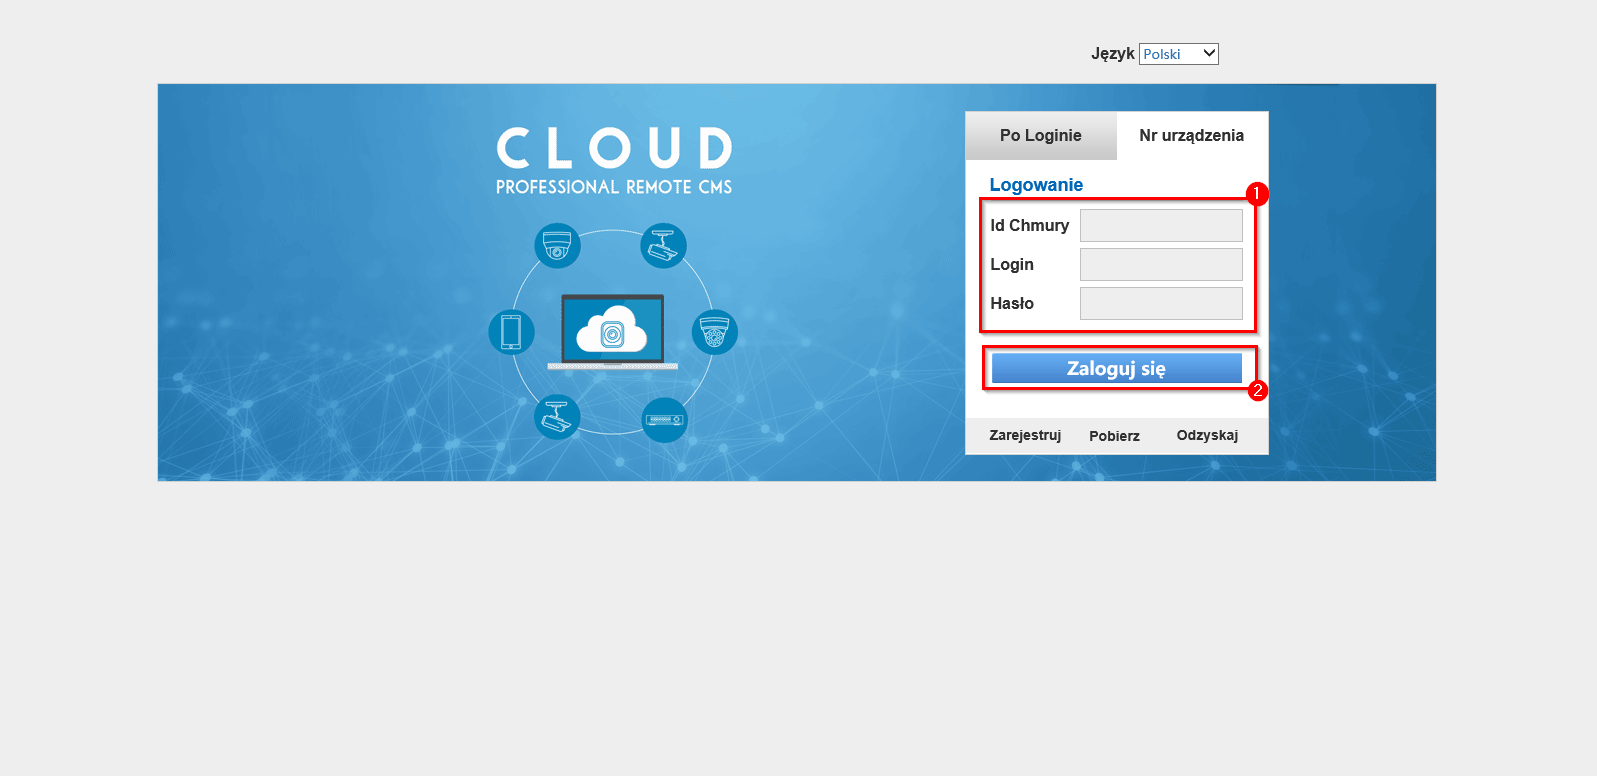The width and height of the screenshot is (1597, 776).
Task: Click the Id Chmury label
Action: click(1029, 226)
